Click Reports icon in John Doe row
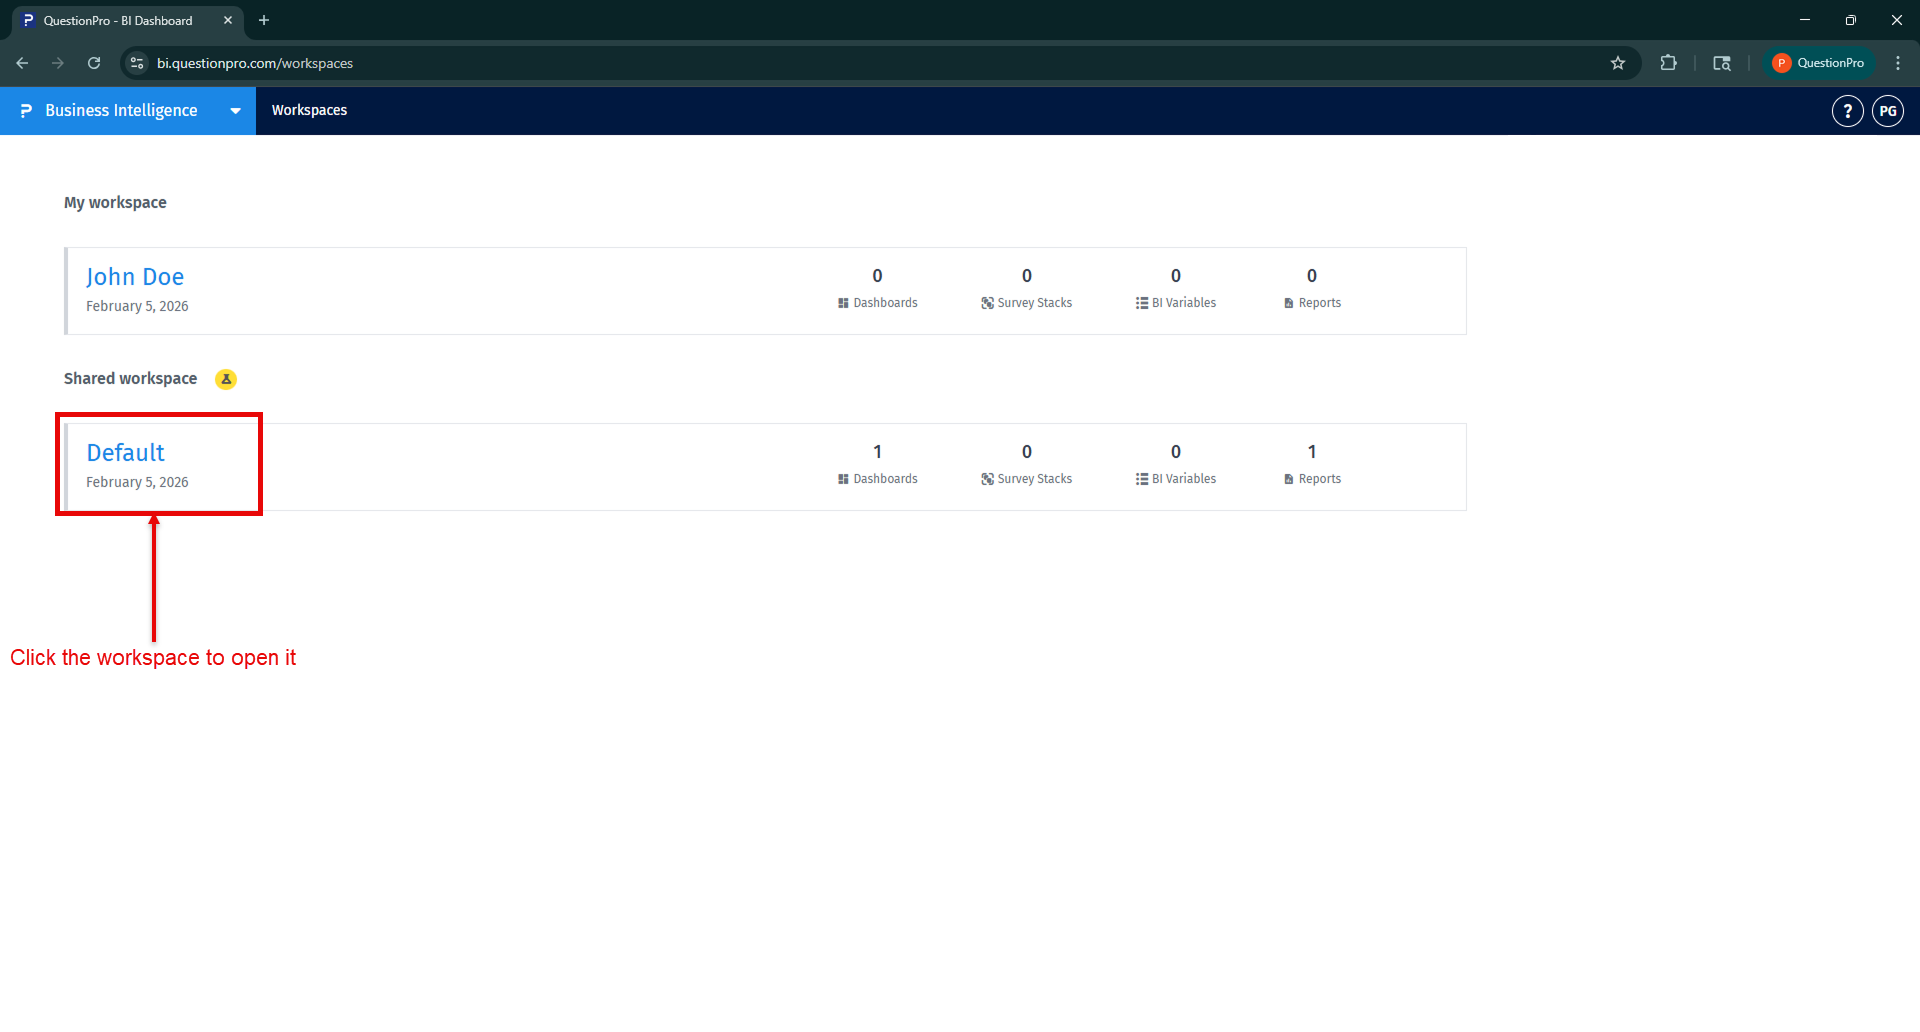Viewport: 1920px width, 1032px height. [1289, 303]
